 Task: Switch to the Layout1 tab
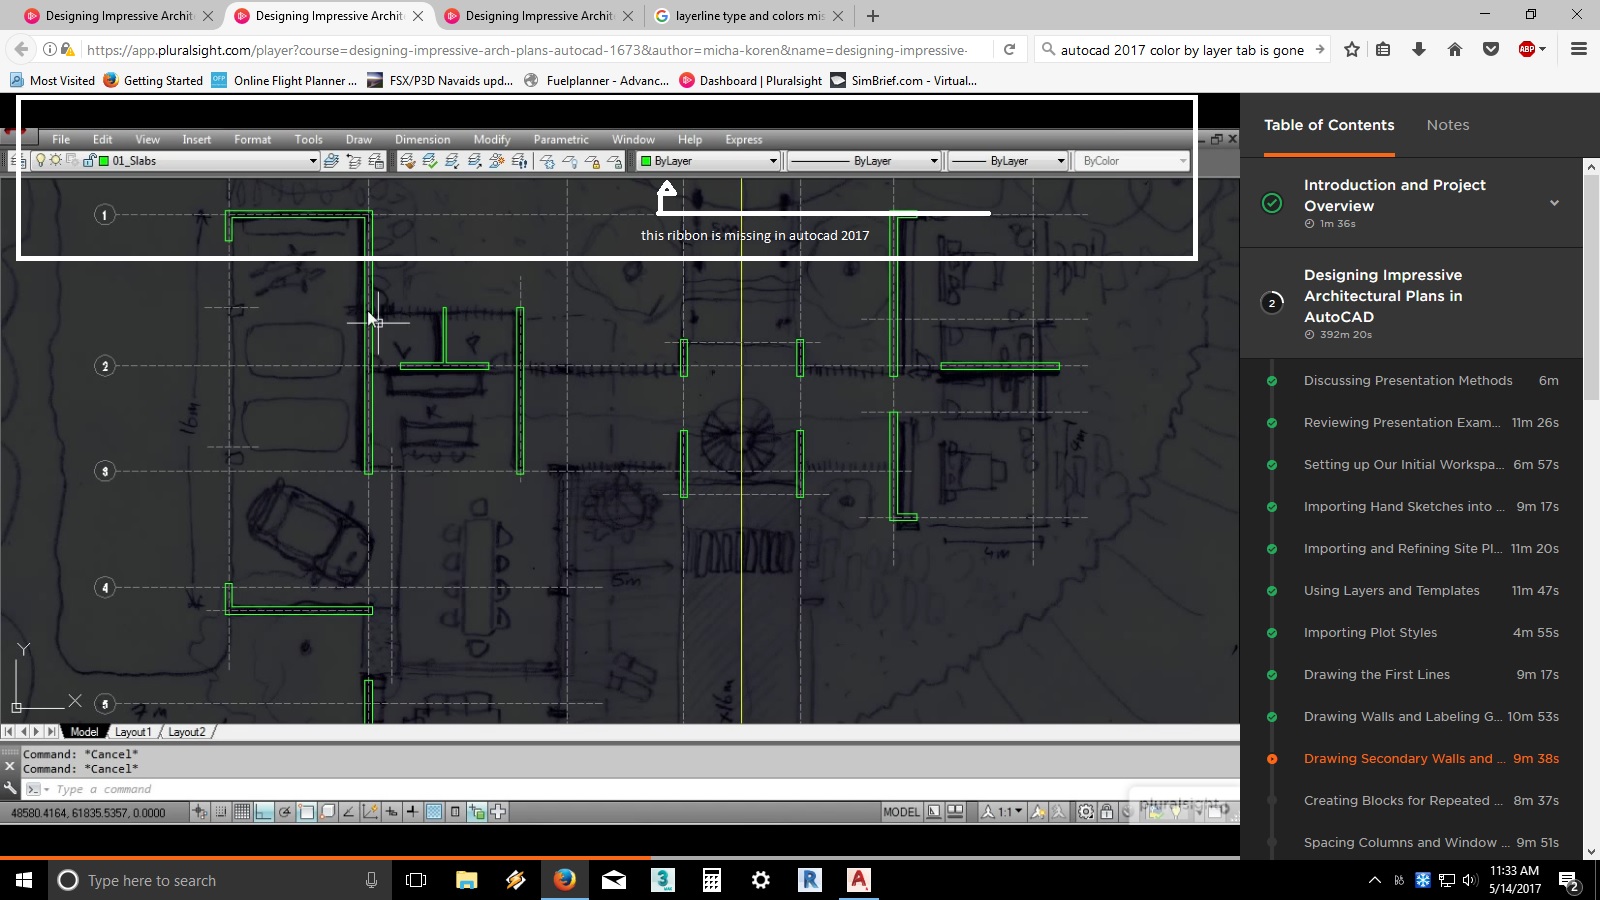click(x=133, y=732)
